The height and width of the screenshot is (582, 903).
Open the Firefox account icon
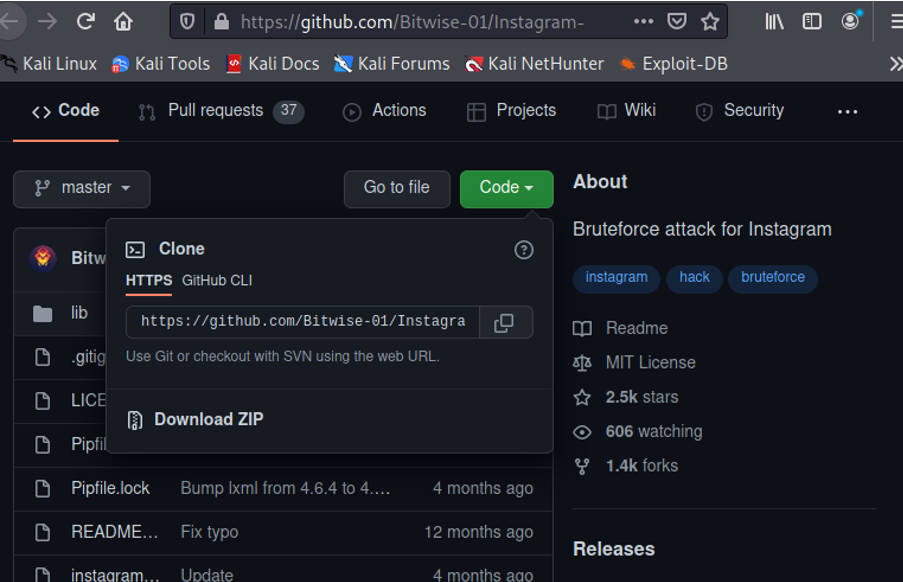(850, 22)
